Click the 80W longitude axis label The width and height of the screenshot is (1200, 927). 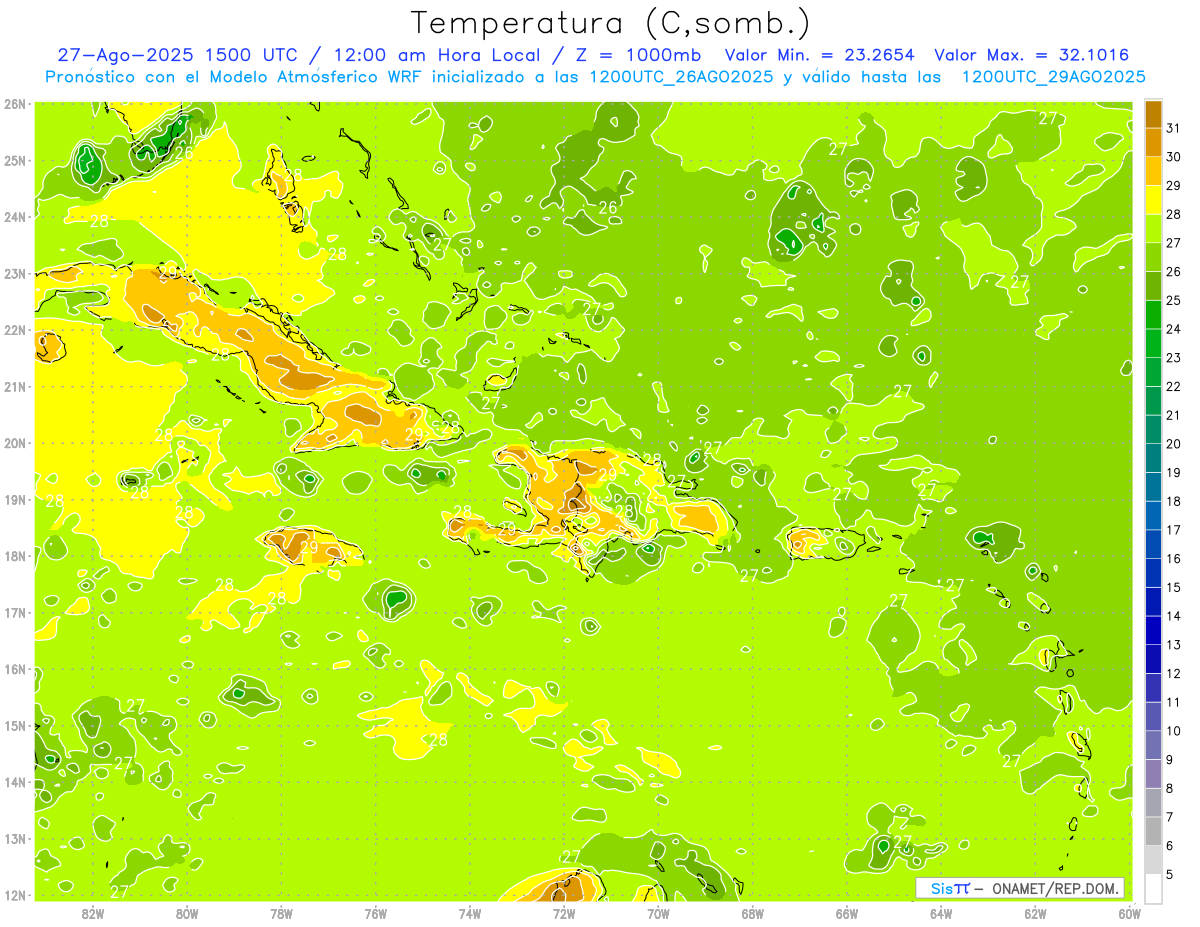pyautogui.click(x=187, y=913)
